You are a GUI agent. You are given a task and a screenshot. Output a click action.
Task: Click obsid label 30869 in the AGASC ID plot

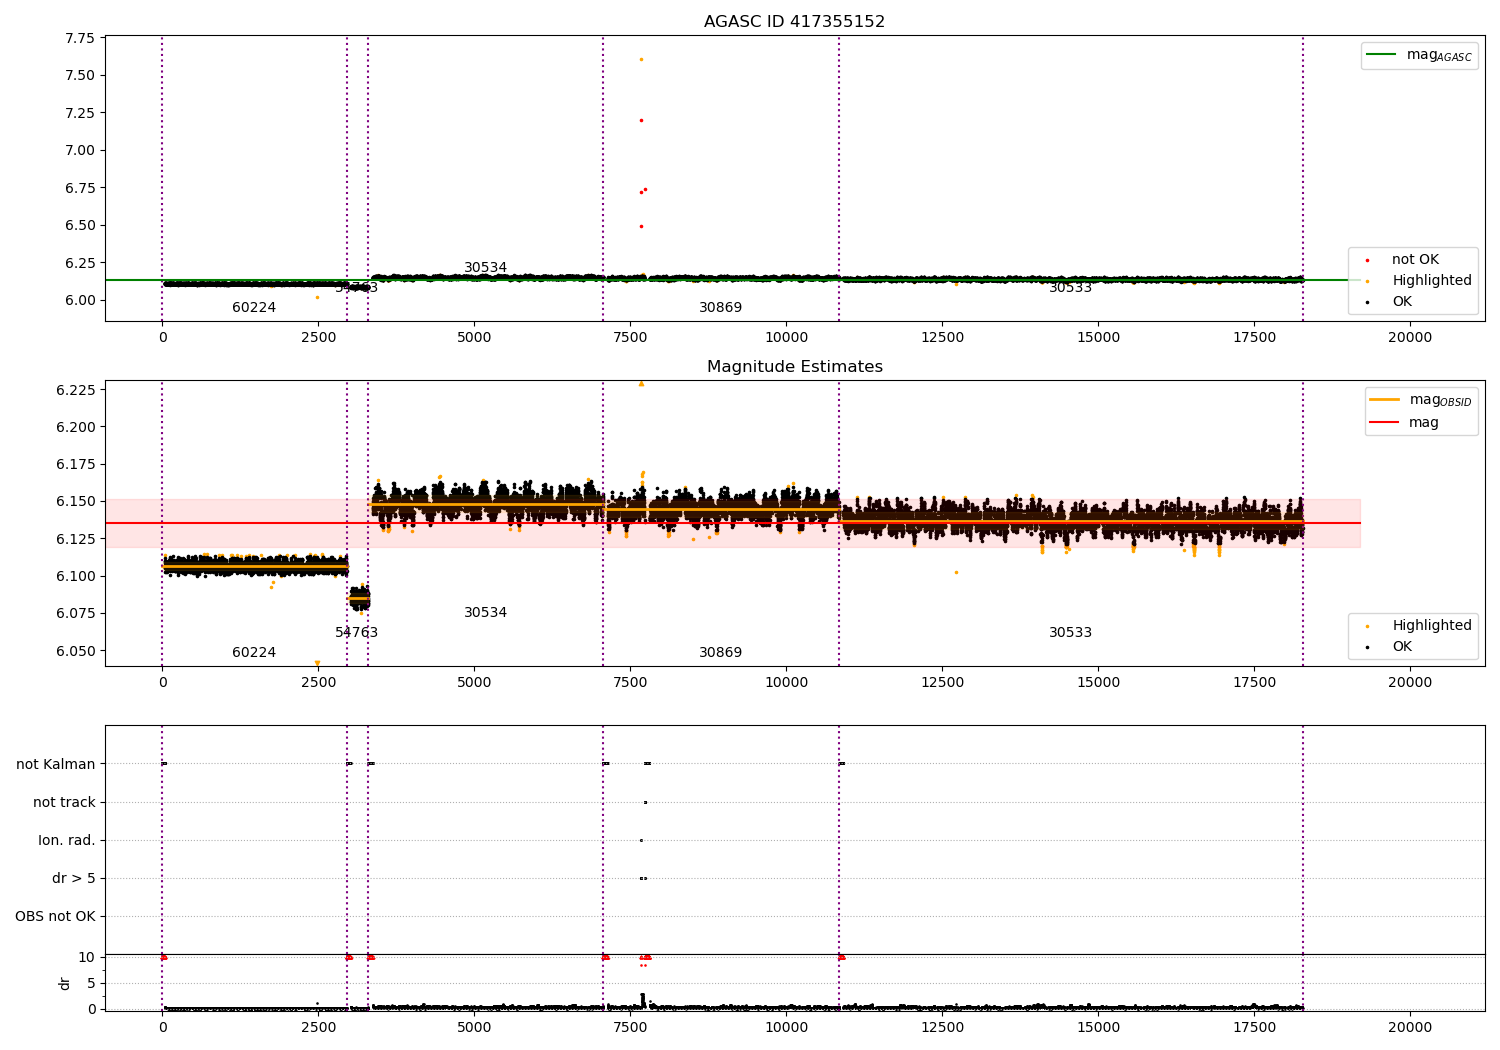point(720,308)
